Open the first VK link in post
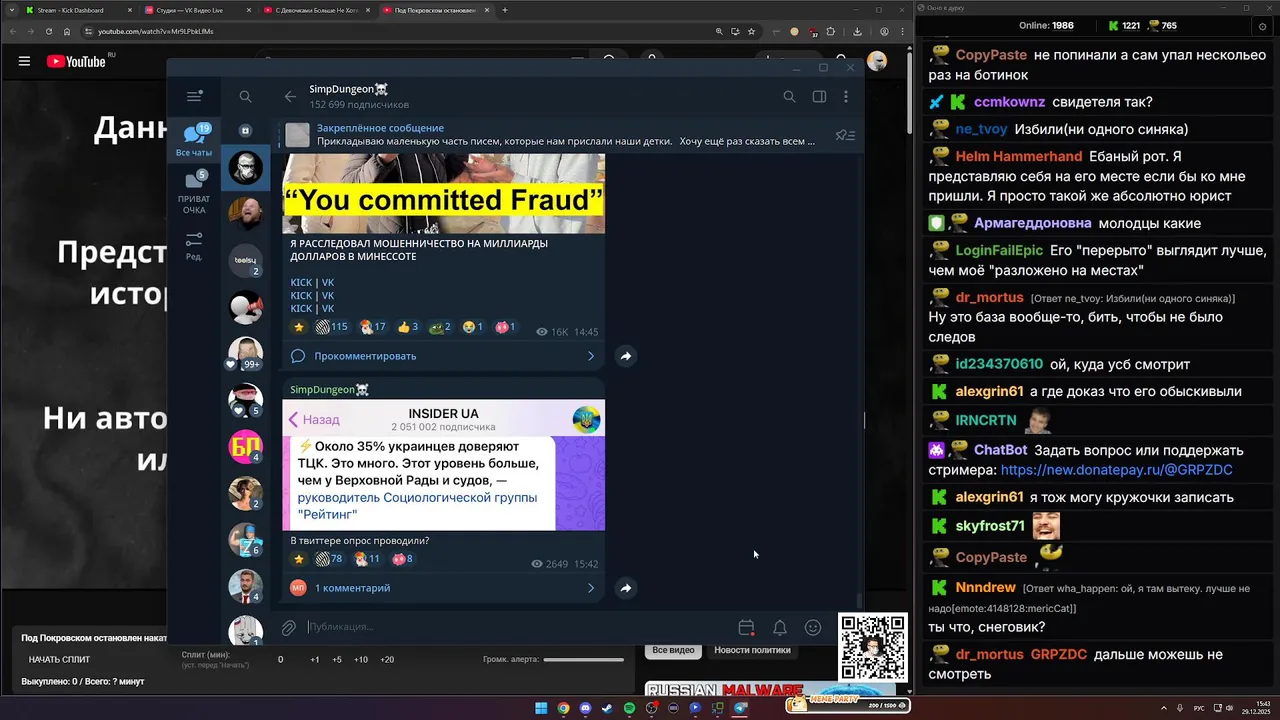Viewport: 1280px width, 720px height. 328,283
